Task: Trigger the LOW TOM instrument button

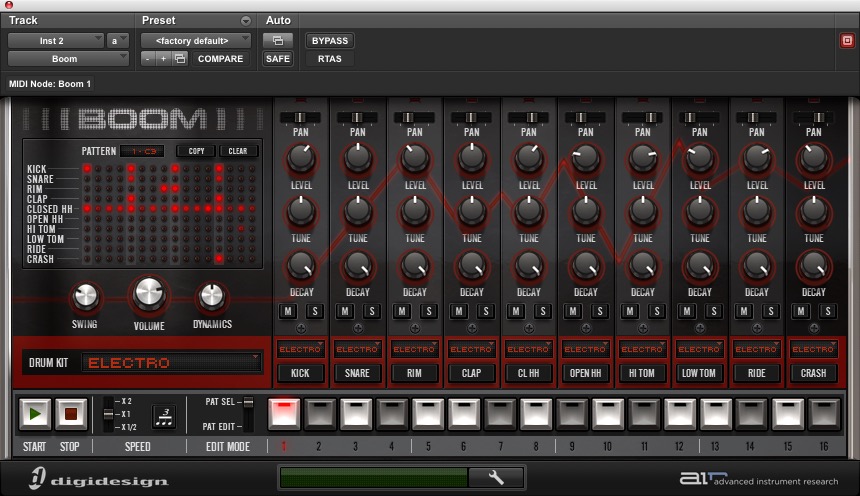Action: [x=699, y=373]
